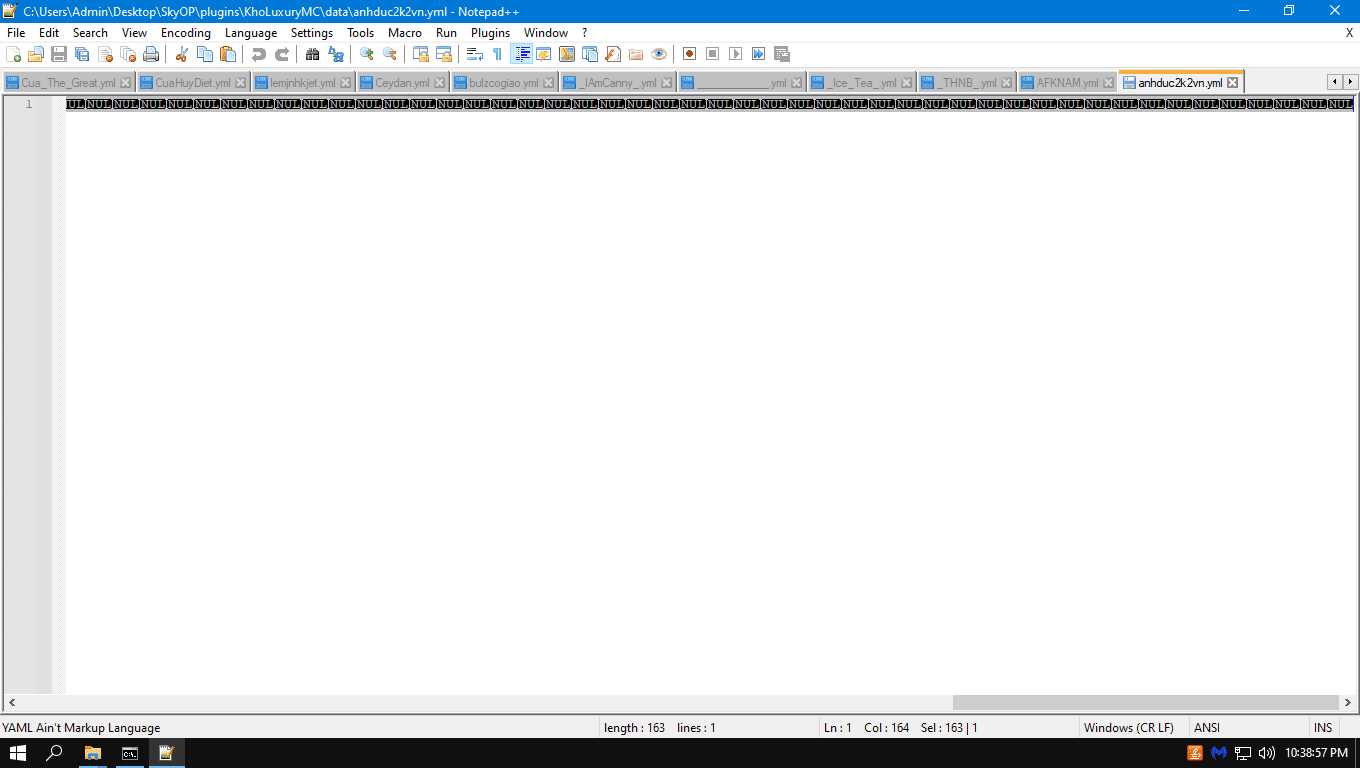Click the Windows (CR LF) status bar field

[1128, 728]
